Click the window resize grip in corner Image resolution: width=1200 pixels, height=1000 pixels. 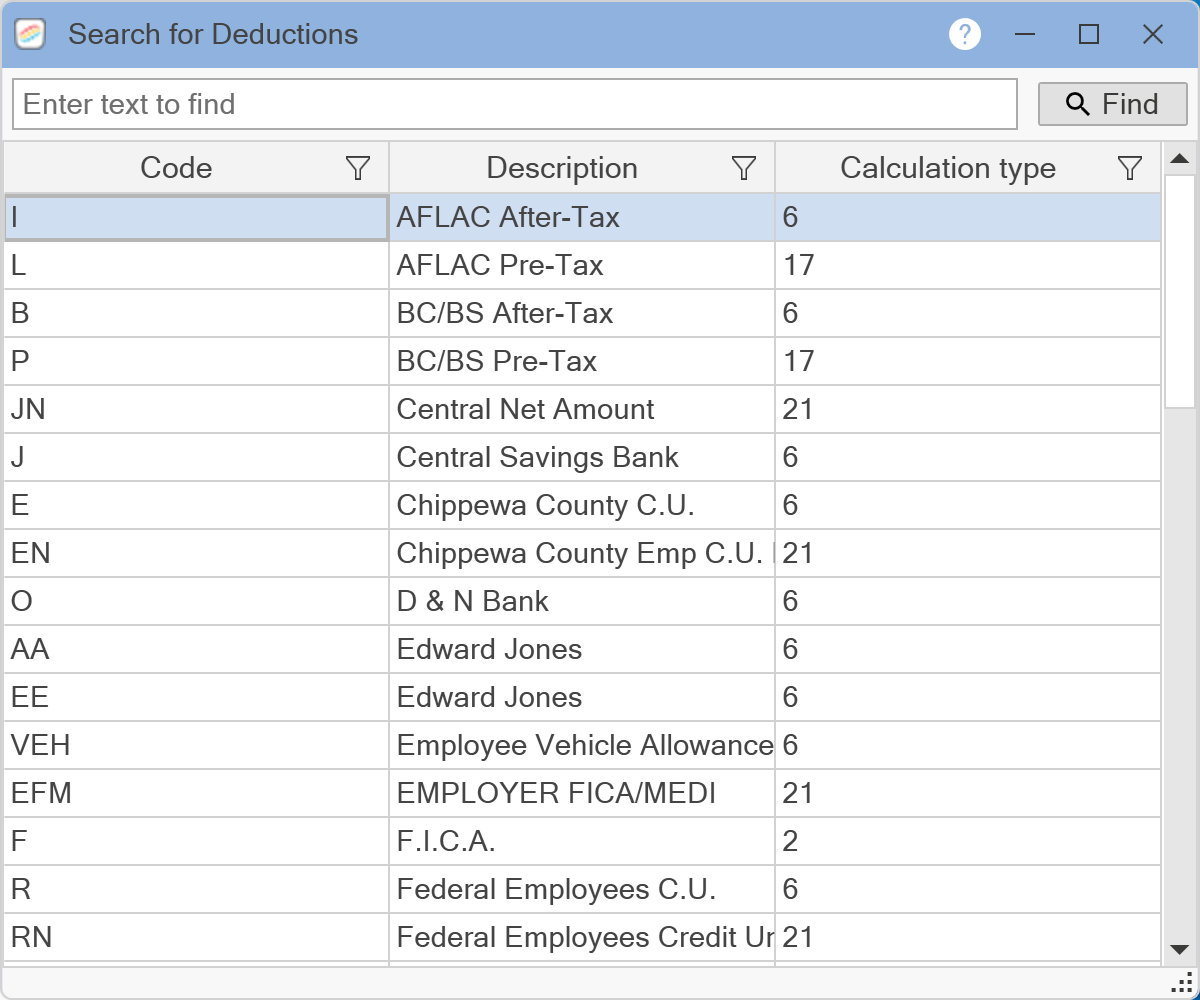click(1183, 982)
